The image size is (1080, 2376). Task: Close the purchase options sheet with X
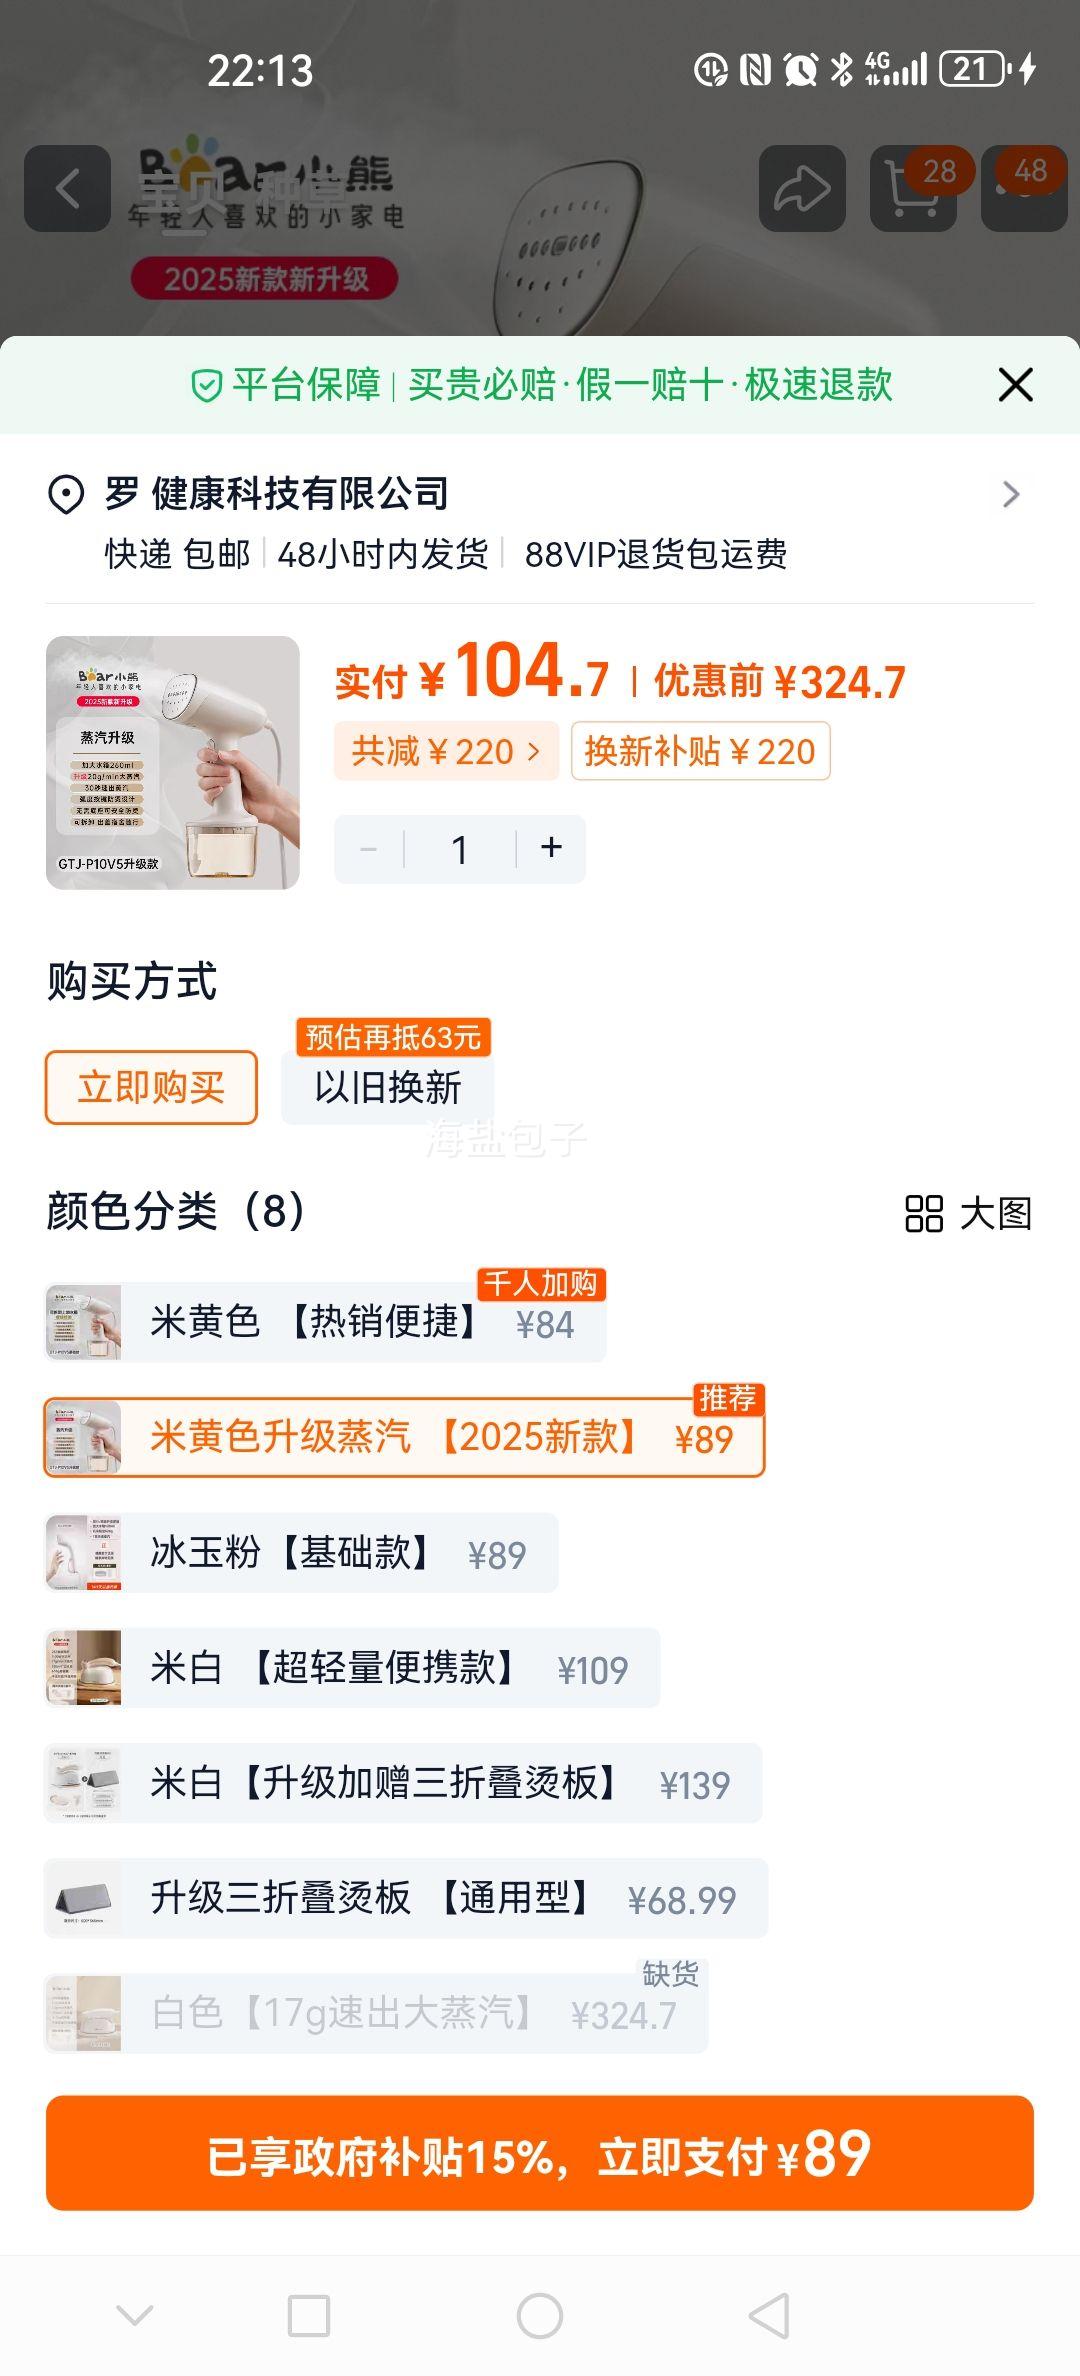coord(1015,385)
